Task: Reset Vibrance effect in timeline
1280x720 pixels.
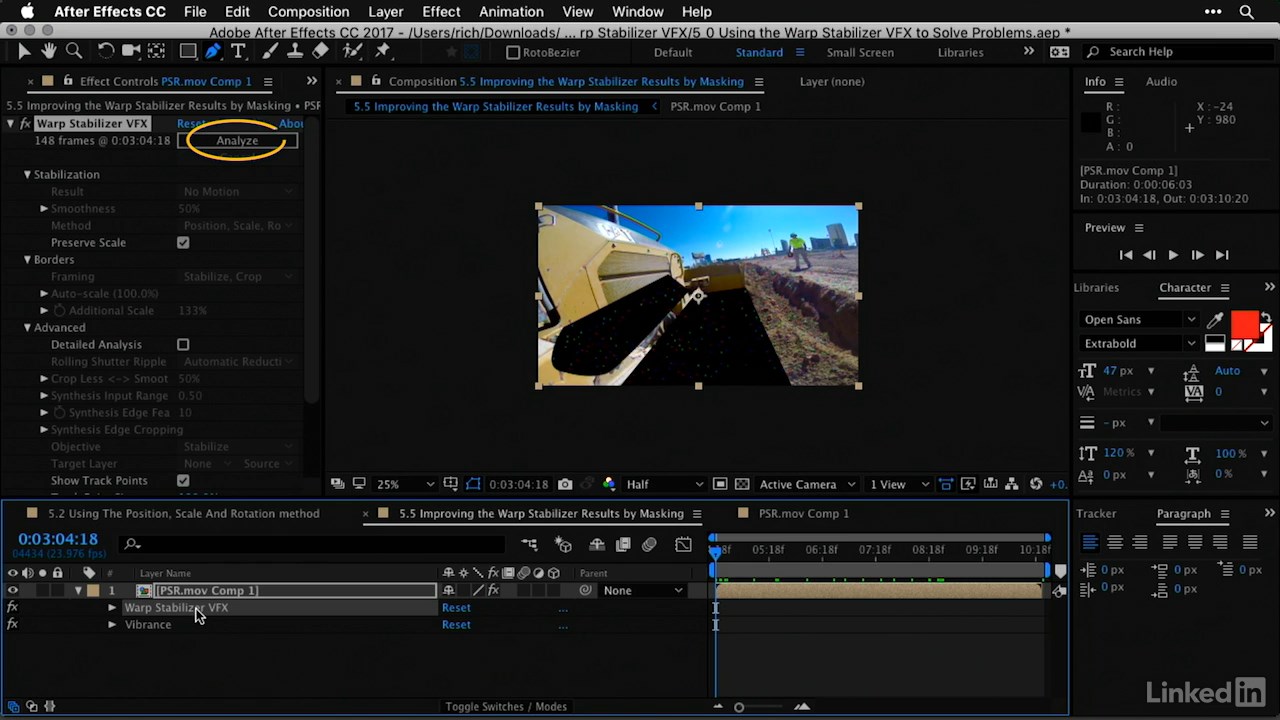Action: click(x=456, y=624)
